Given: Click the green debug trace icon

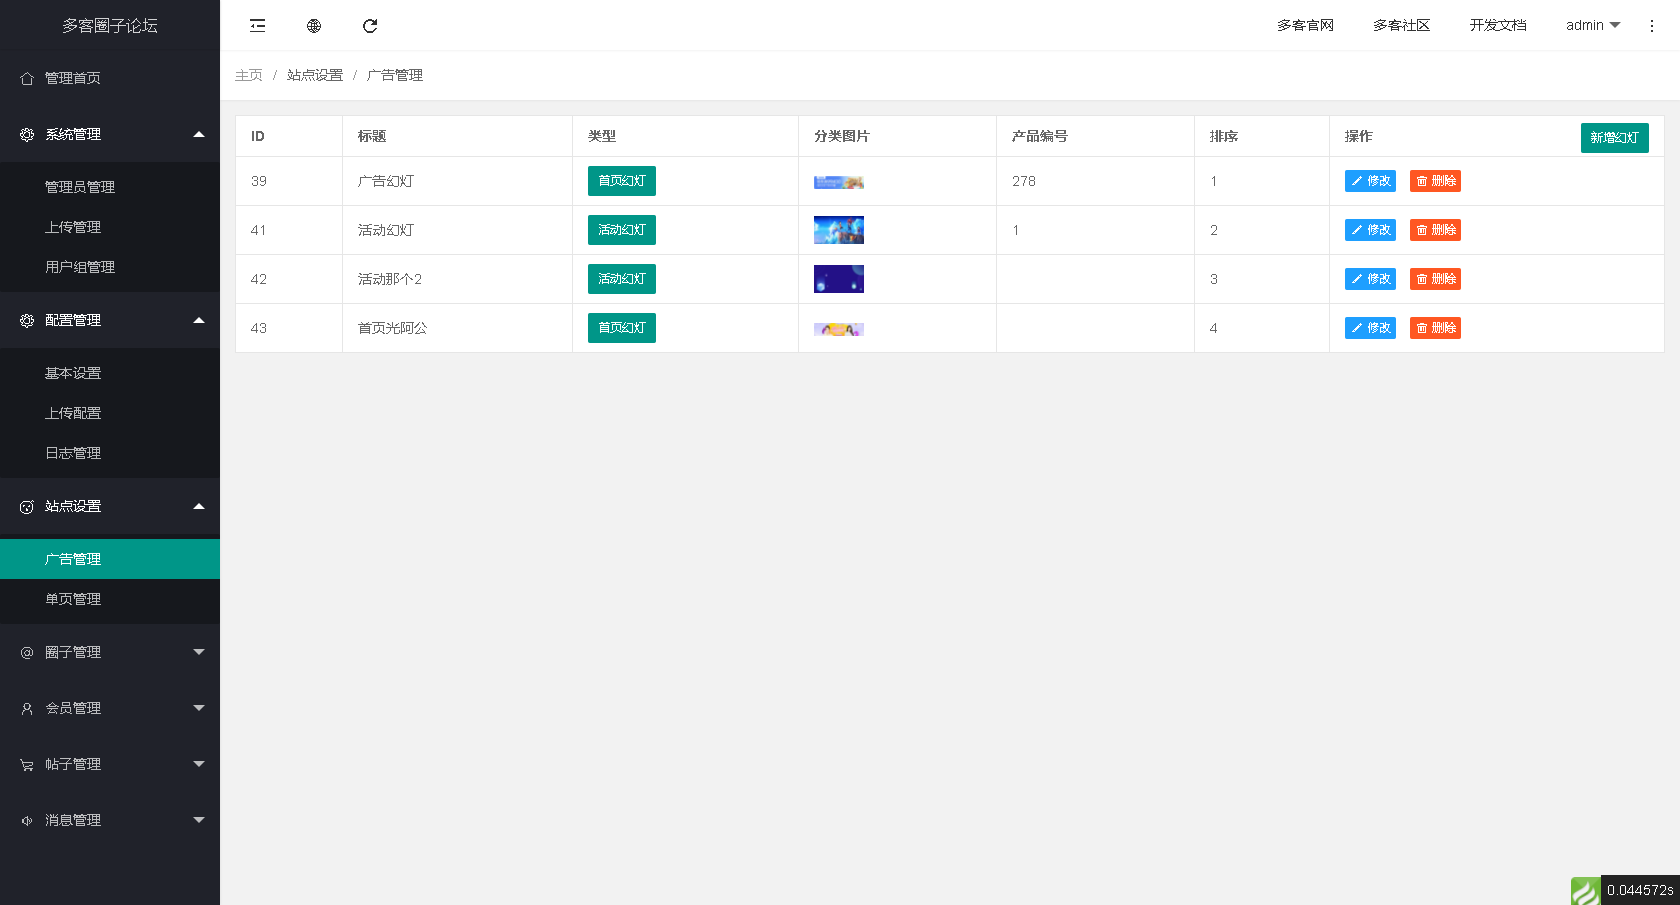Looking at the screenshot, I should (1585, 890).
